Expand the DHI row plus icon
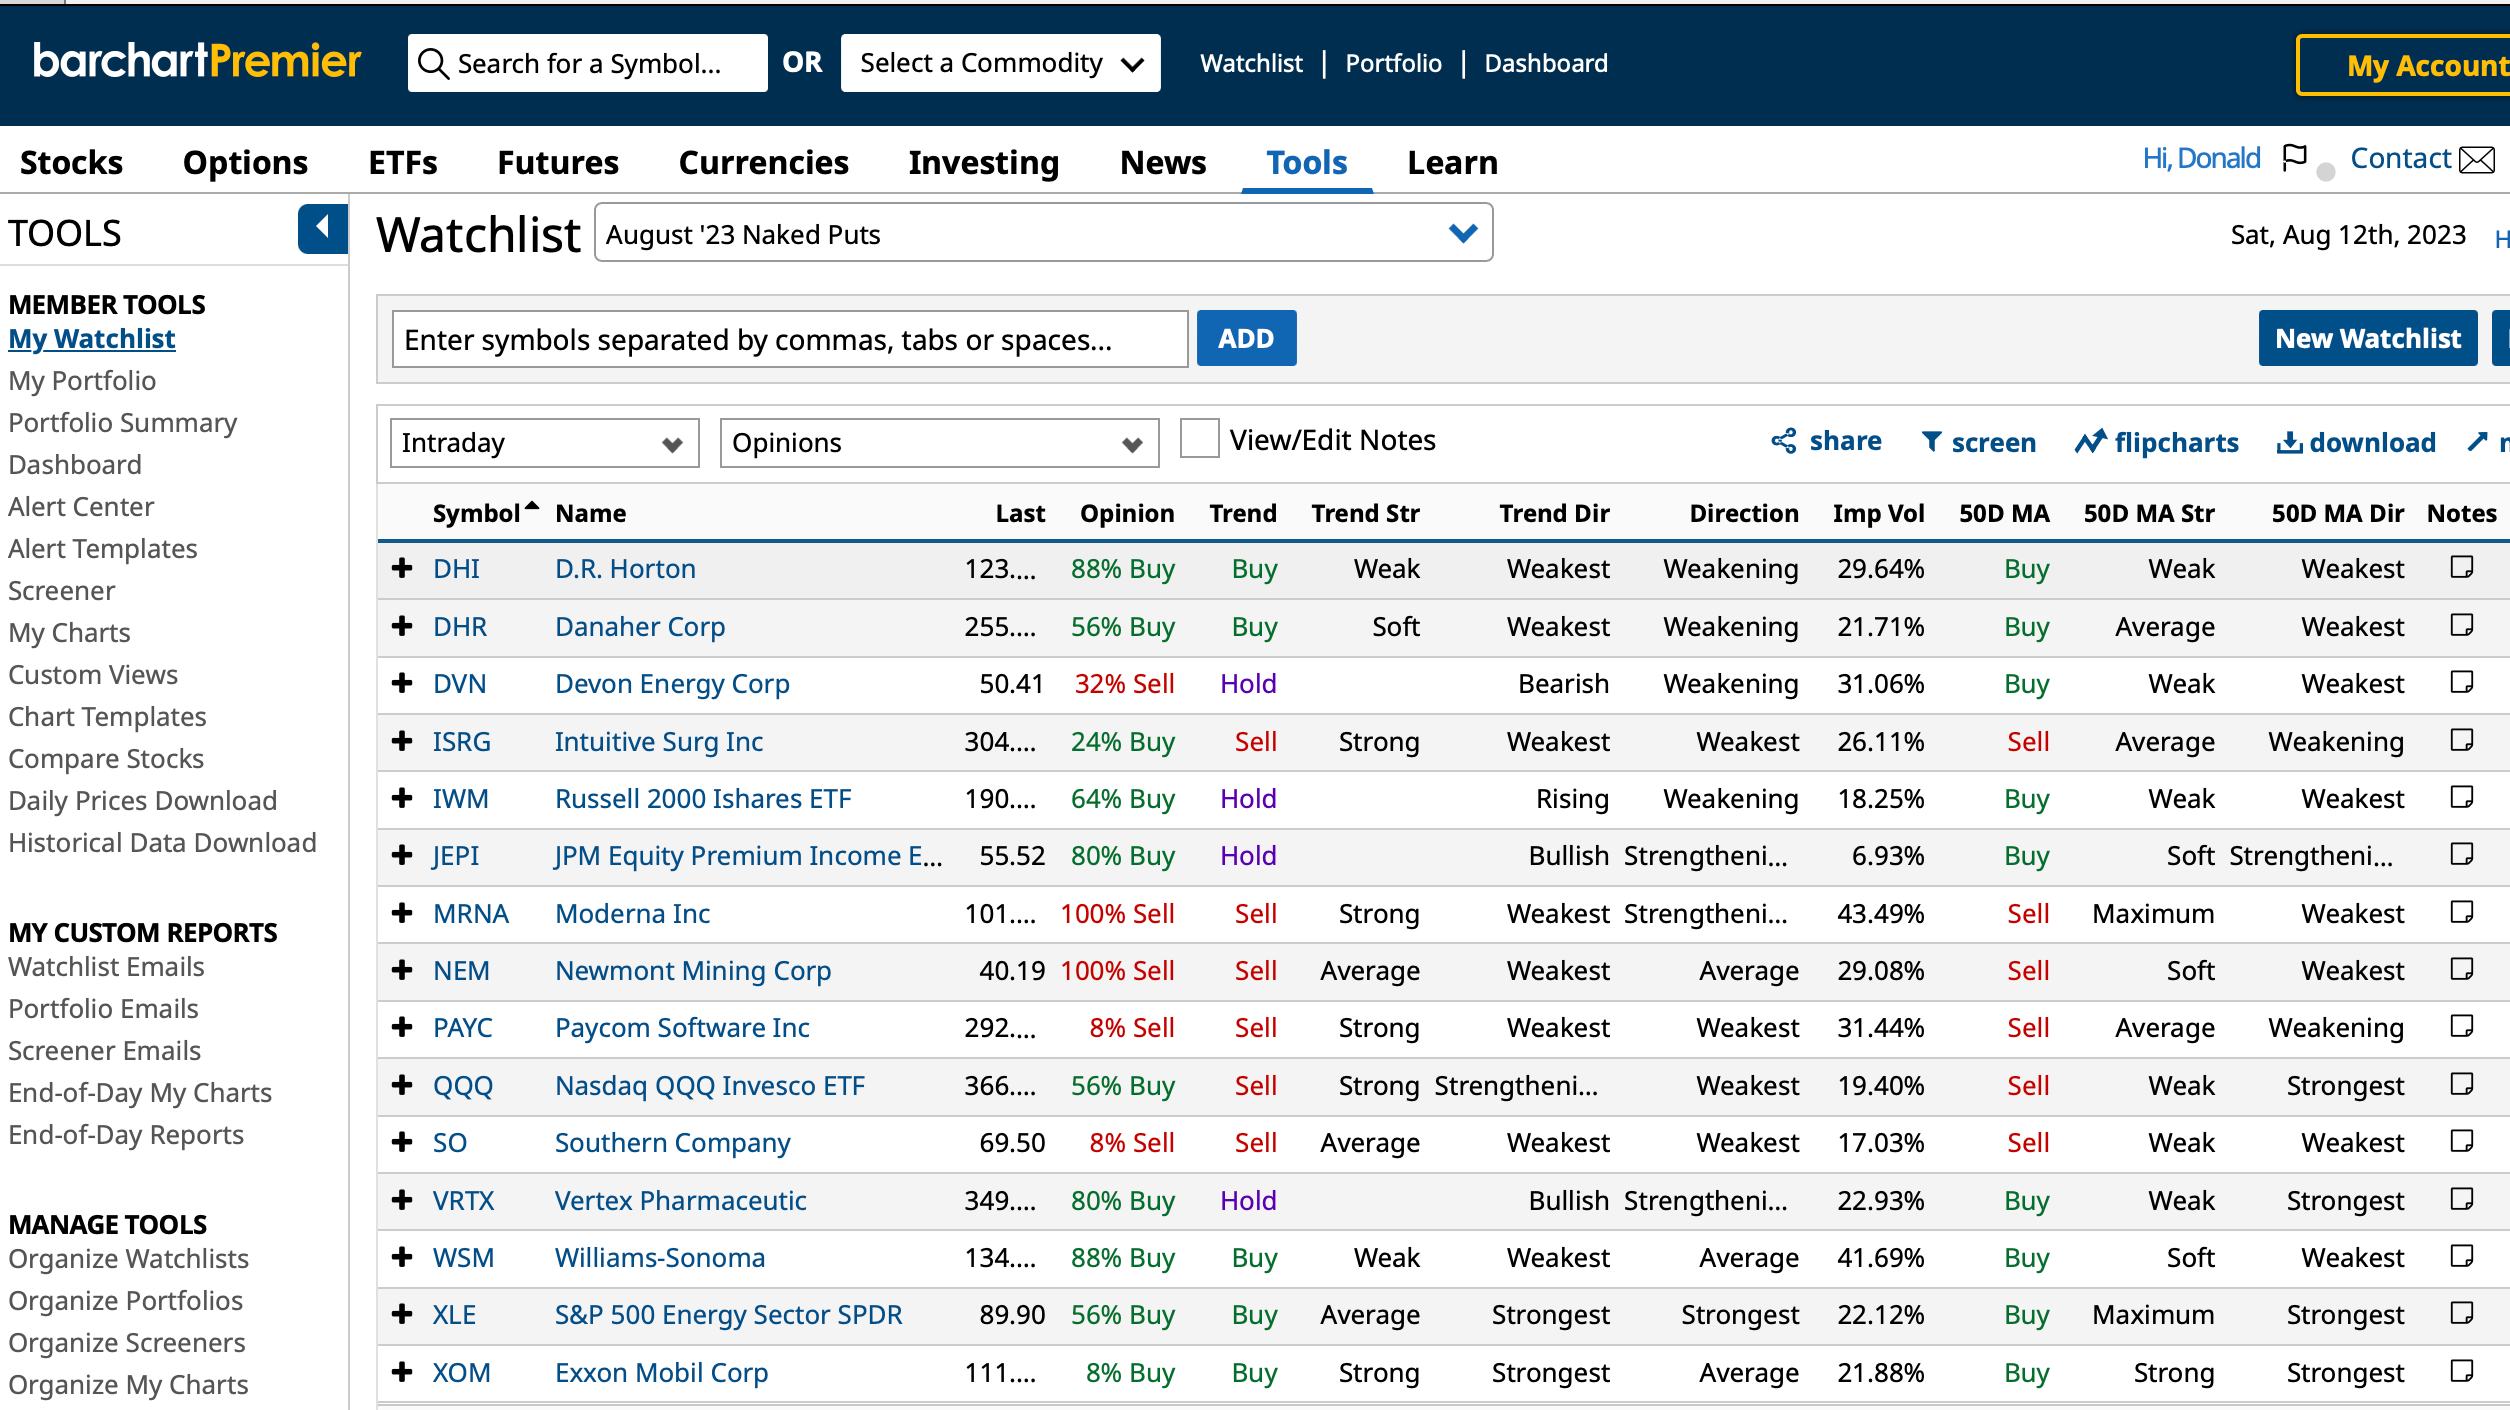 pyautogui.click(x=402, y=568)
